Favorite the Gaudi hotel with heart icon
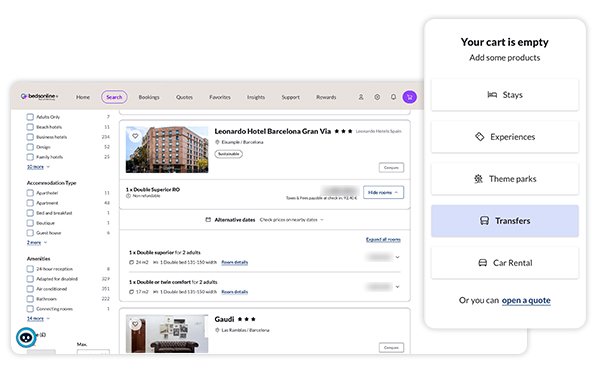Screen dimensions: 610x375 point(135,324)
